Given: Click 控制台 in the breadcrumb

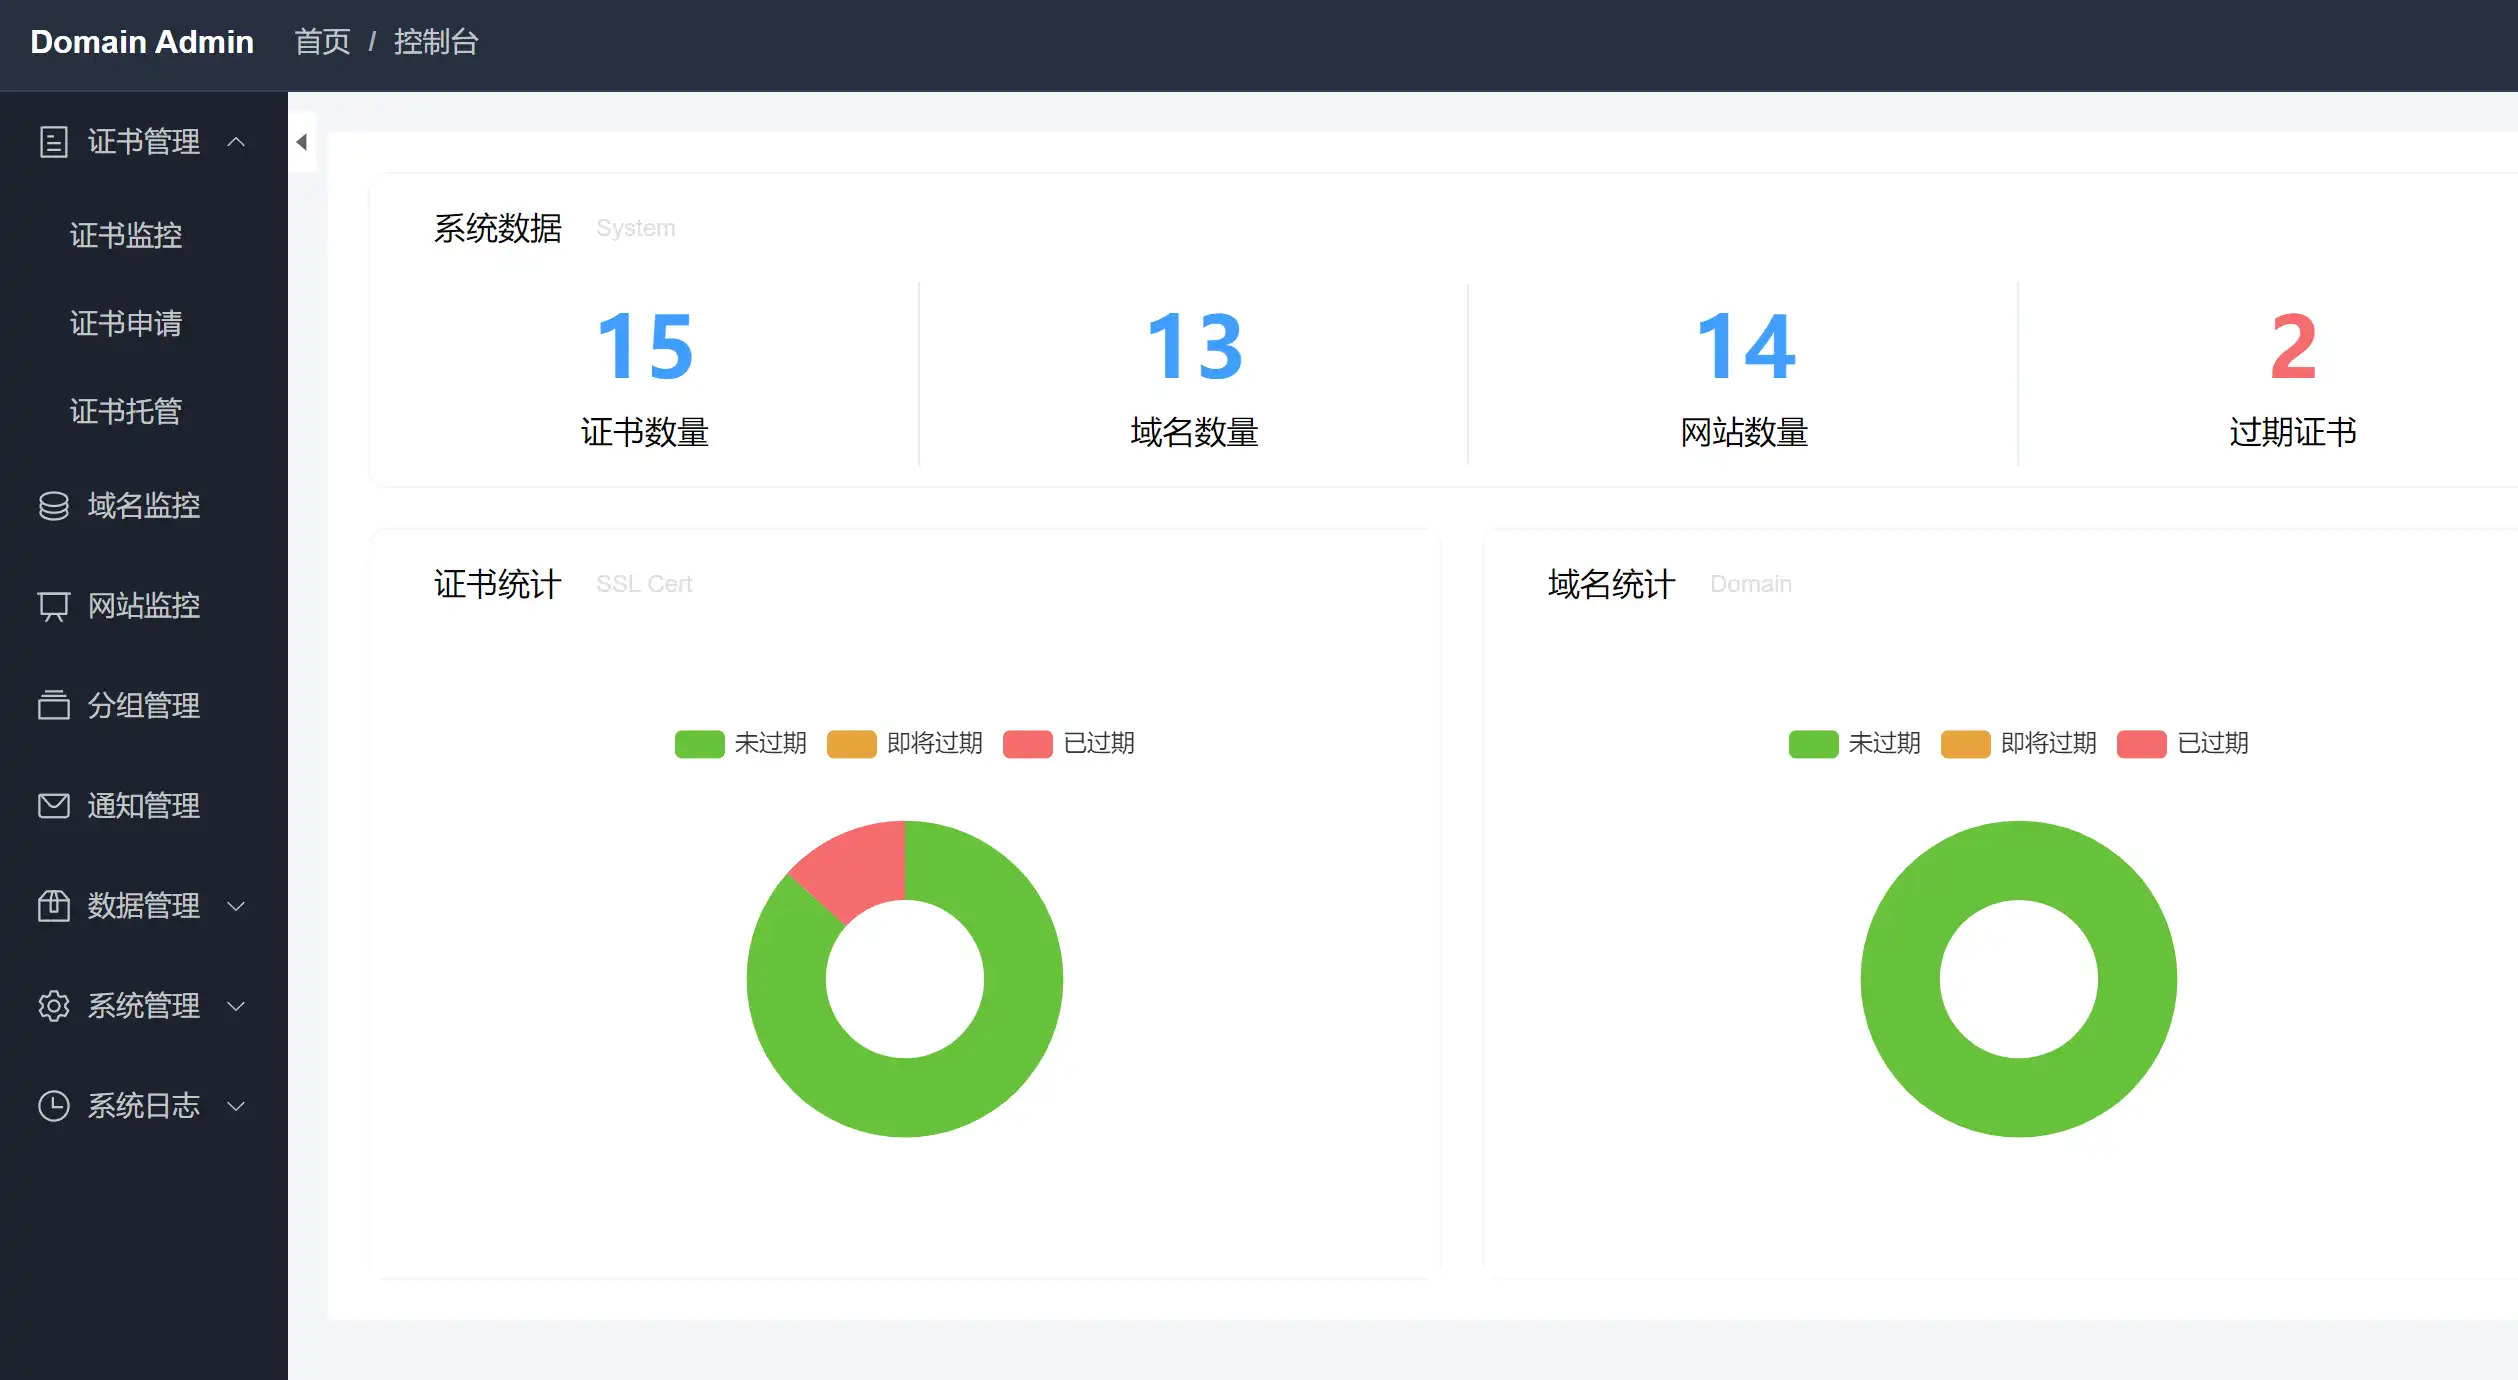Looking at the screenshot, I should point(436,42).
